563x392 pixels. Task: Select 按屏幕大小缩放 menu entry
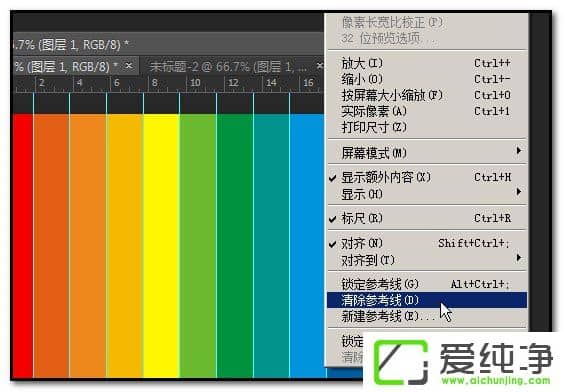click(427, 95)
